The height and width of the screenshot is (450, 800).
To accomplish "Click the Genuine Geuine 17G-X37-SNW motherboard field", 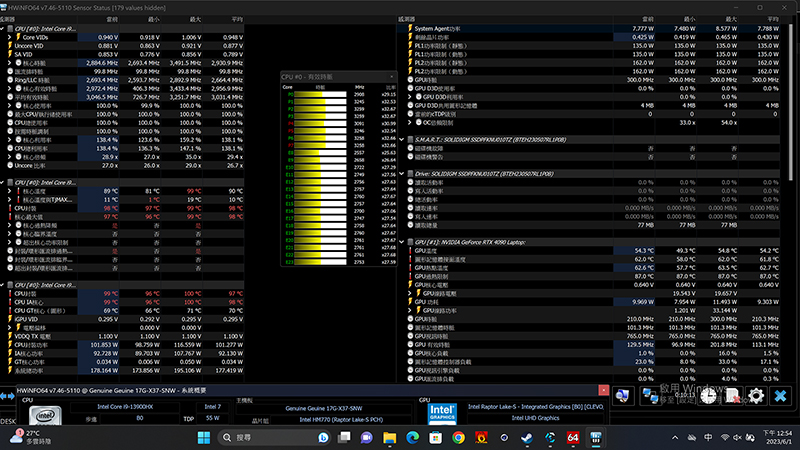I will pos(323,408).
